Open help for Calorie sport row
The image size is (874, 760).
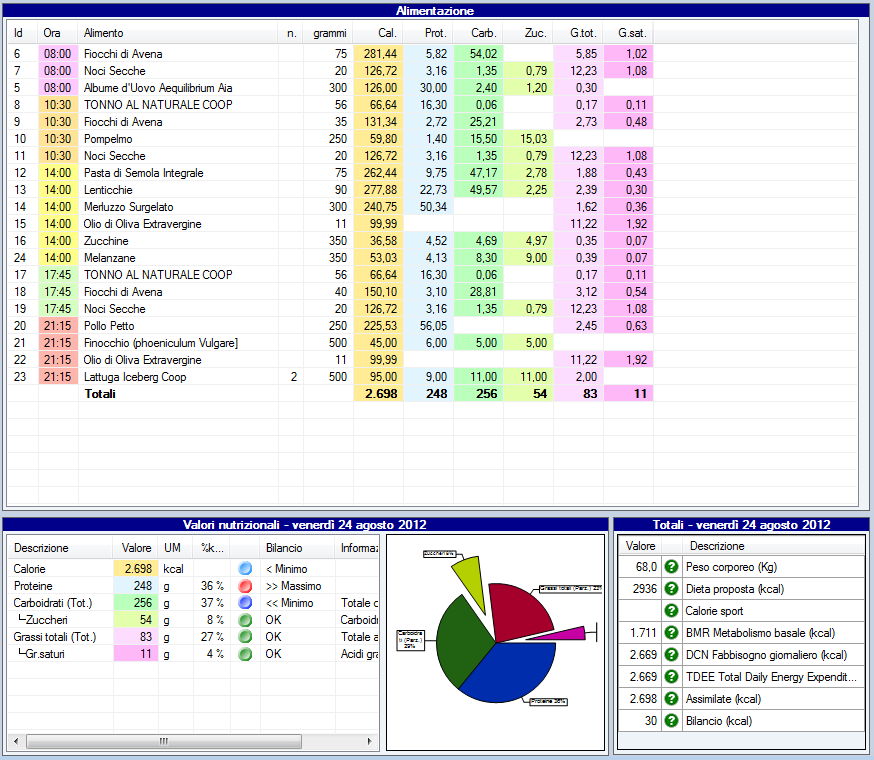(x=671, y=611)
